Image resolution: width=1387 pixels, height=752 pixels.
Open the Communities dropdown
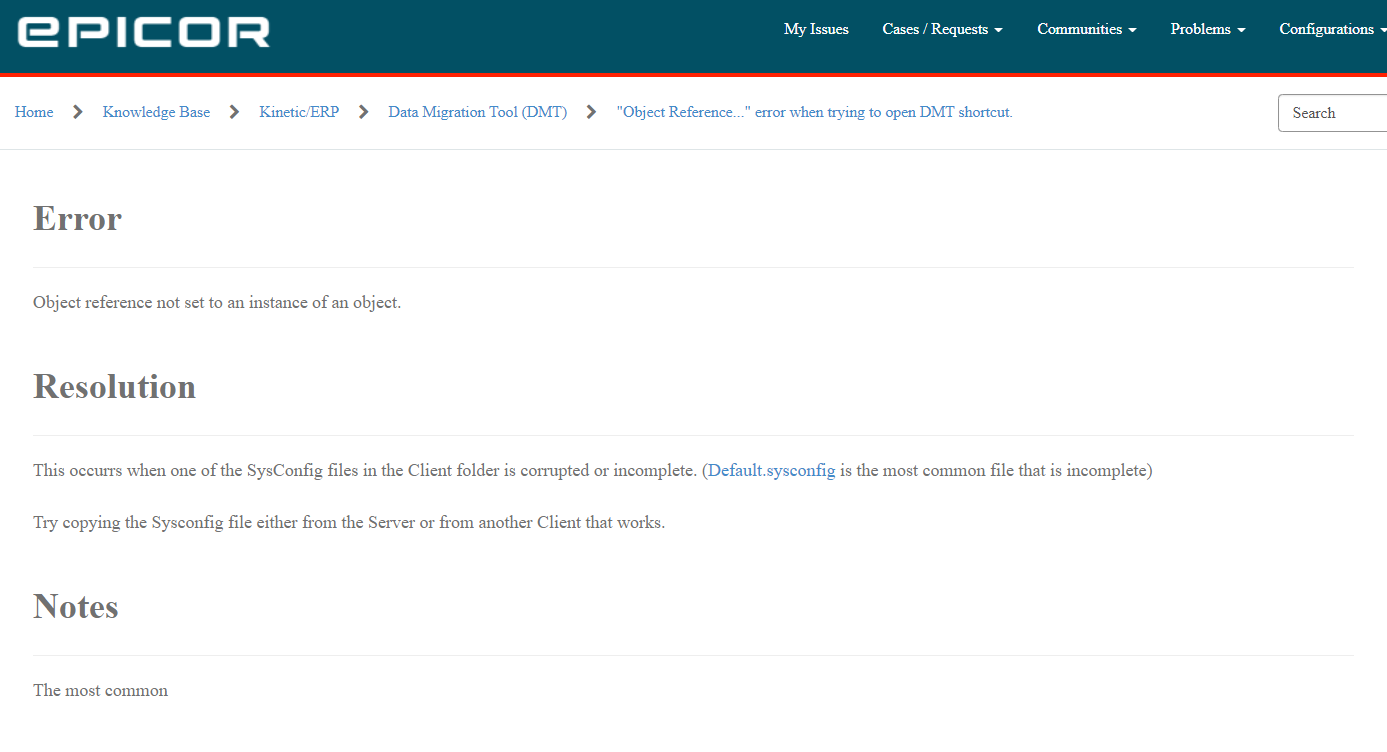pyautogui.click(x=1087, y=29)
